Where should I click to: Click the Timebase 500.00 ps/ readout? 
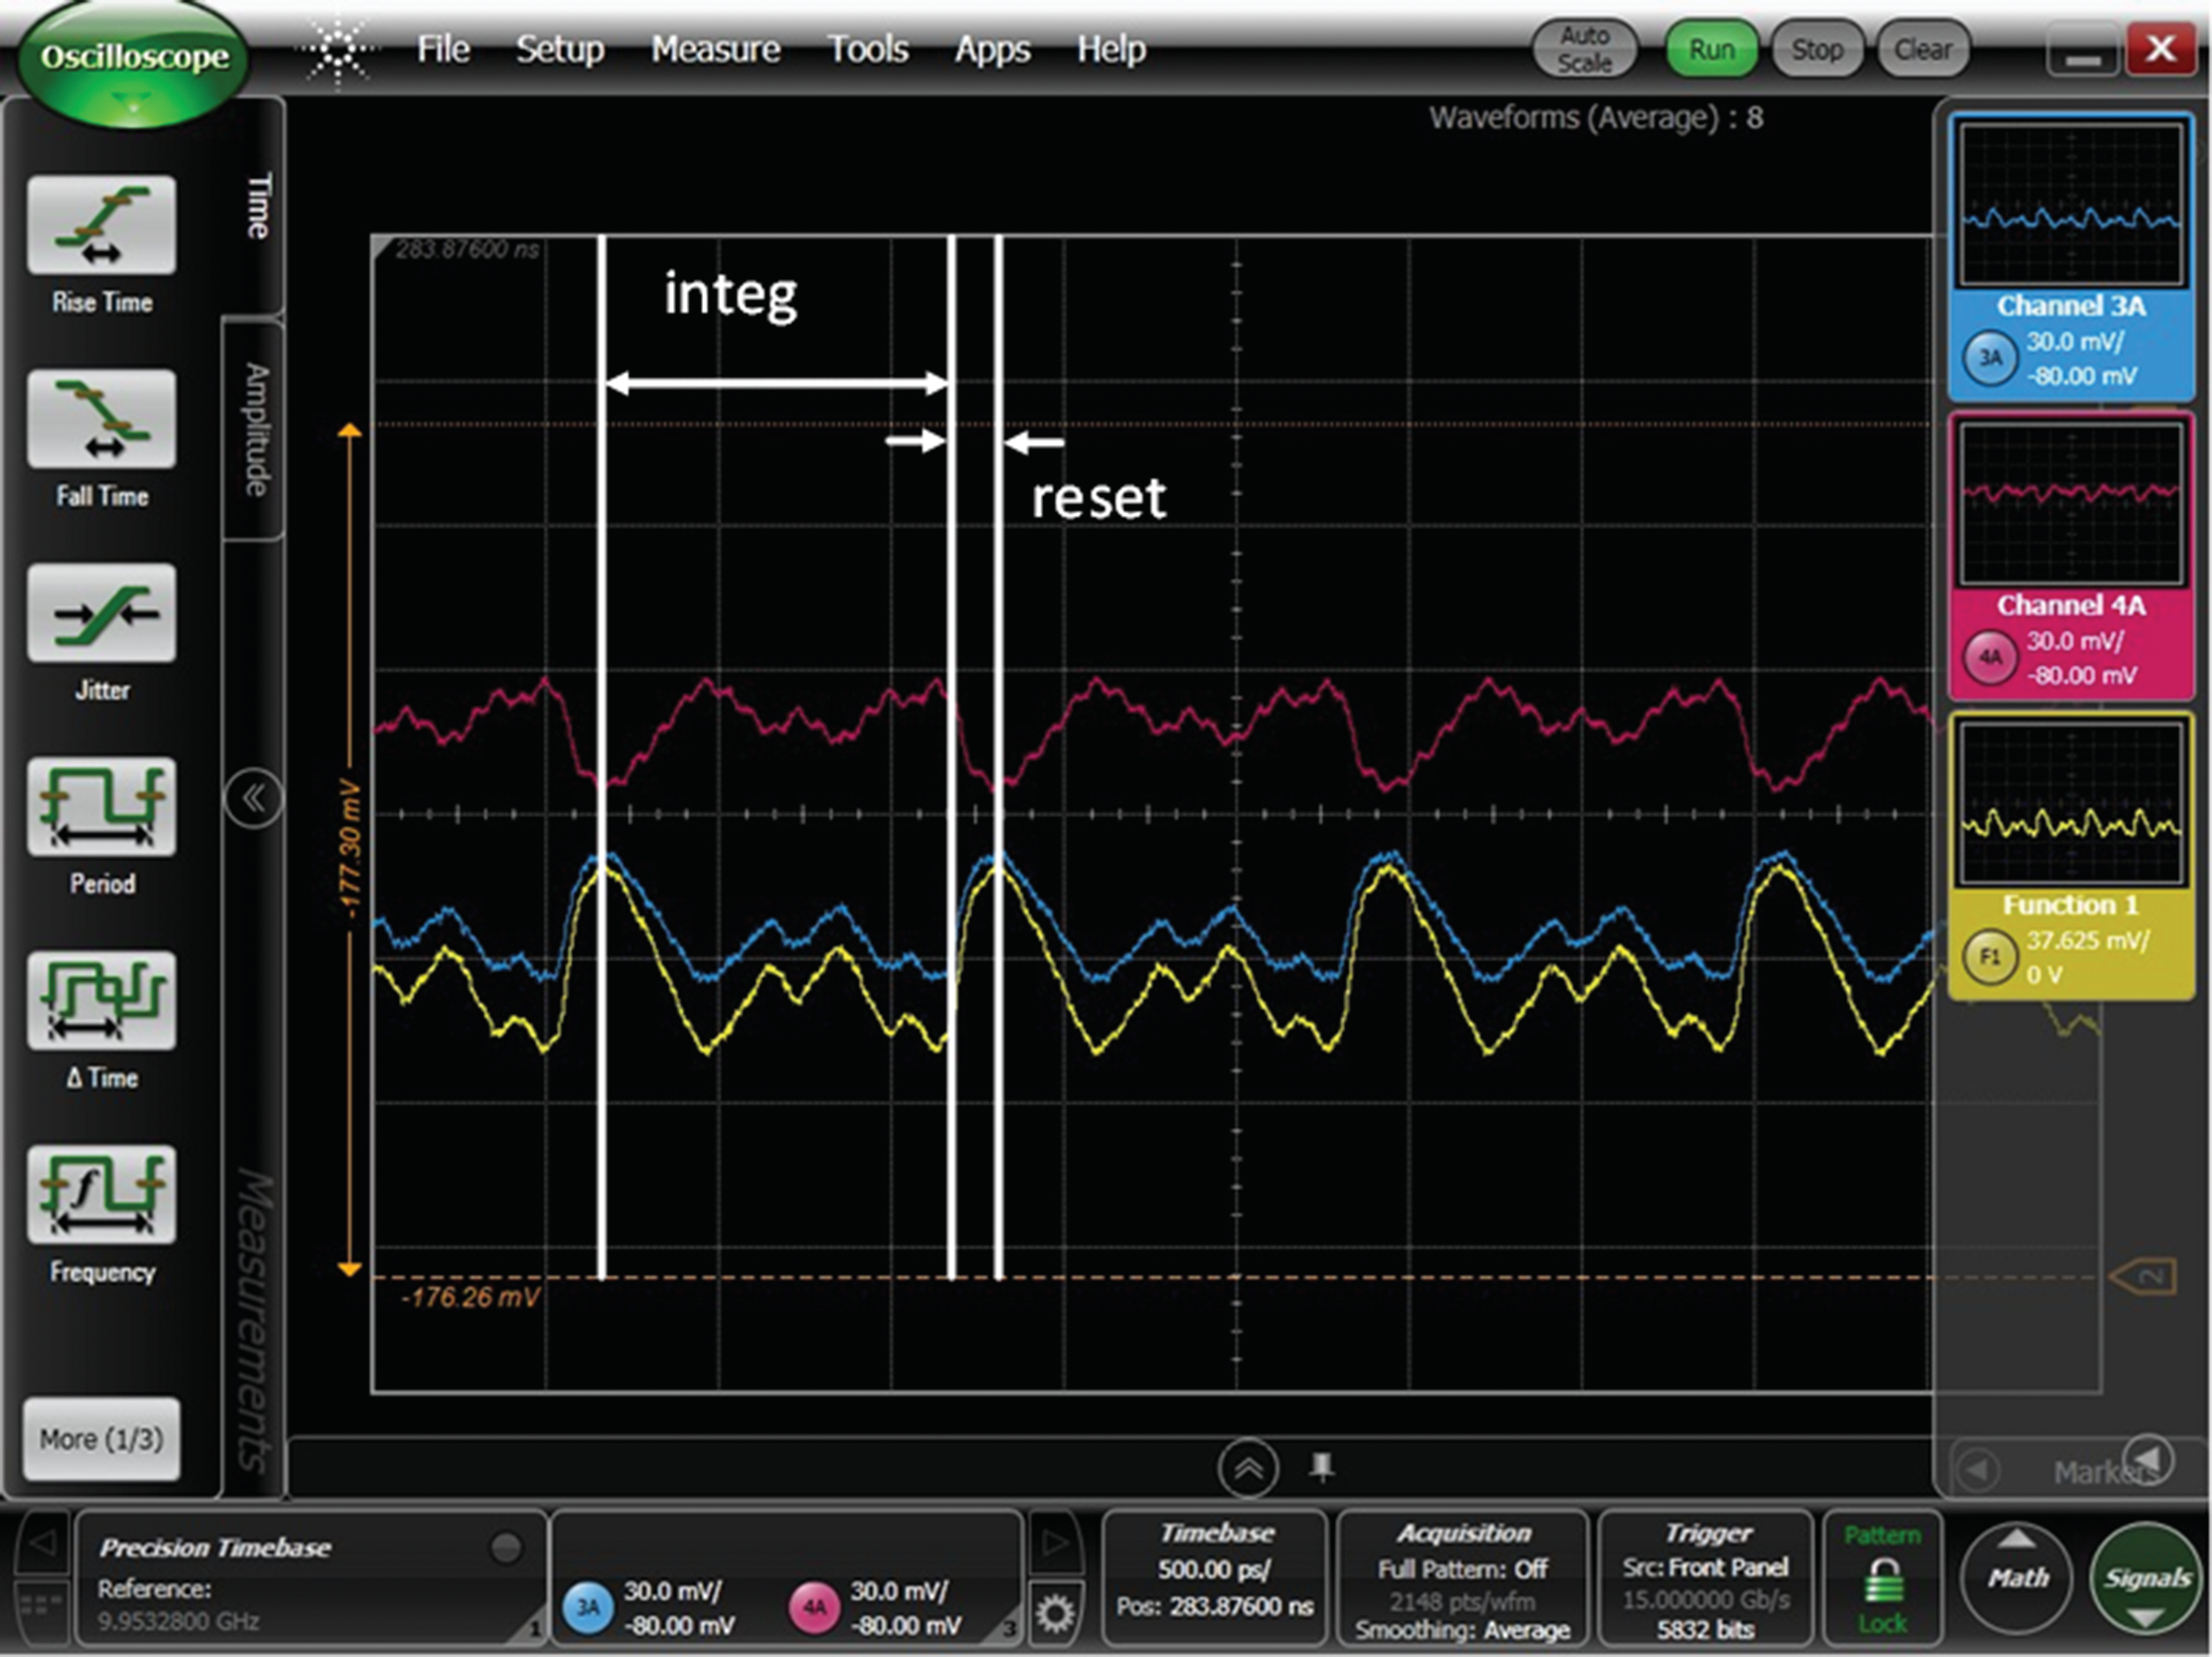pyautogui.click(x=1214, y=1569)
